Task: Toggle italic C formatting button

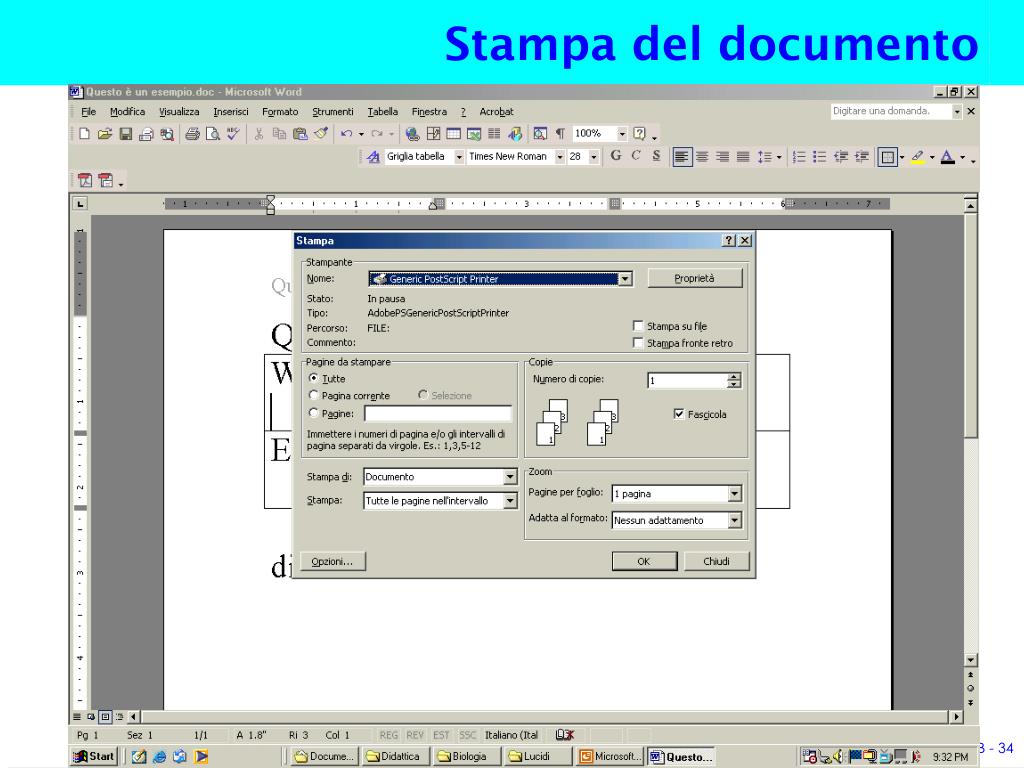Action: coord(636,156)
